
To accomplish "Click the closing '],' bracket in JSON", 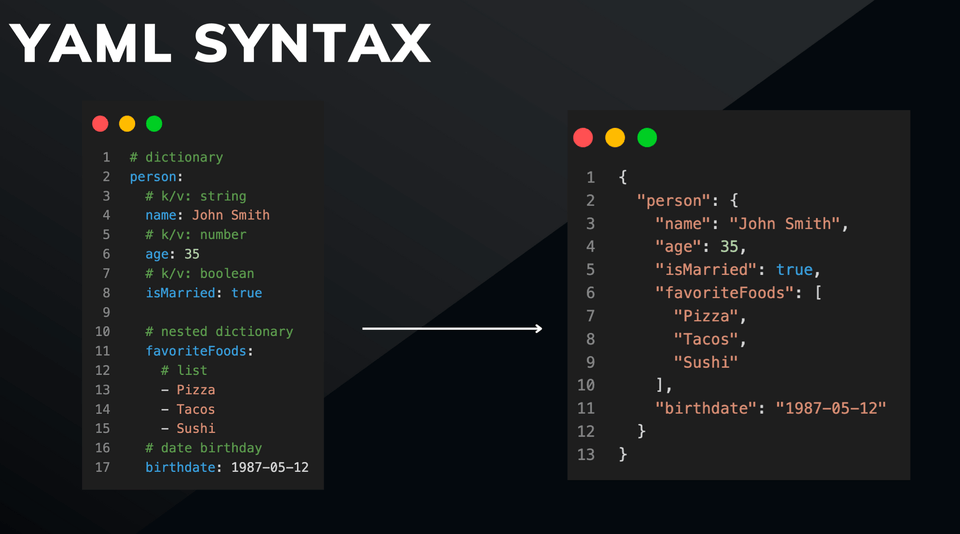I will (664, 385).
